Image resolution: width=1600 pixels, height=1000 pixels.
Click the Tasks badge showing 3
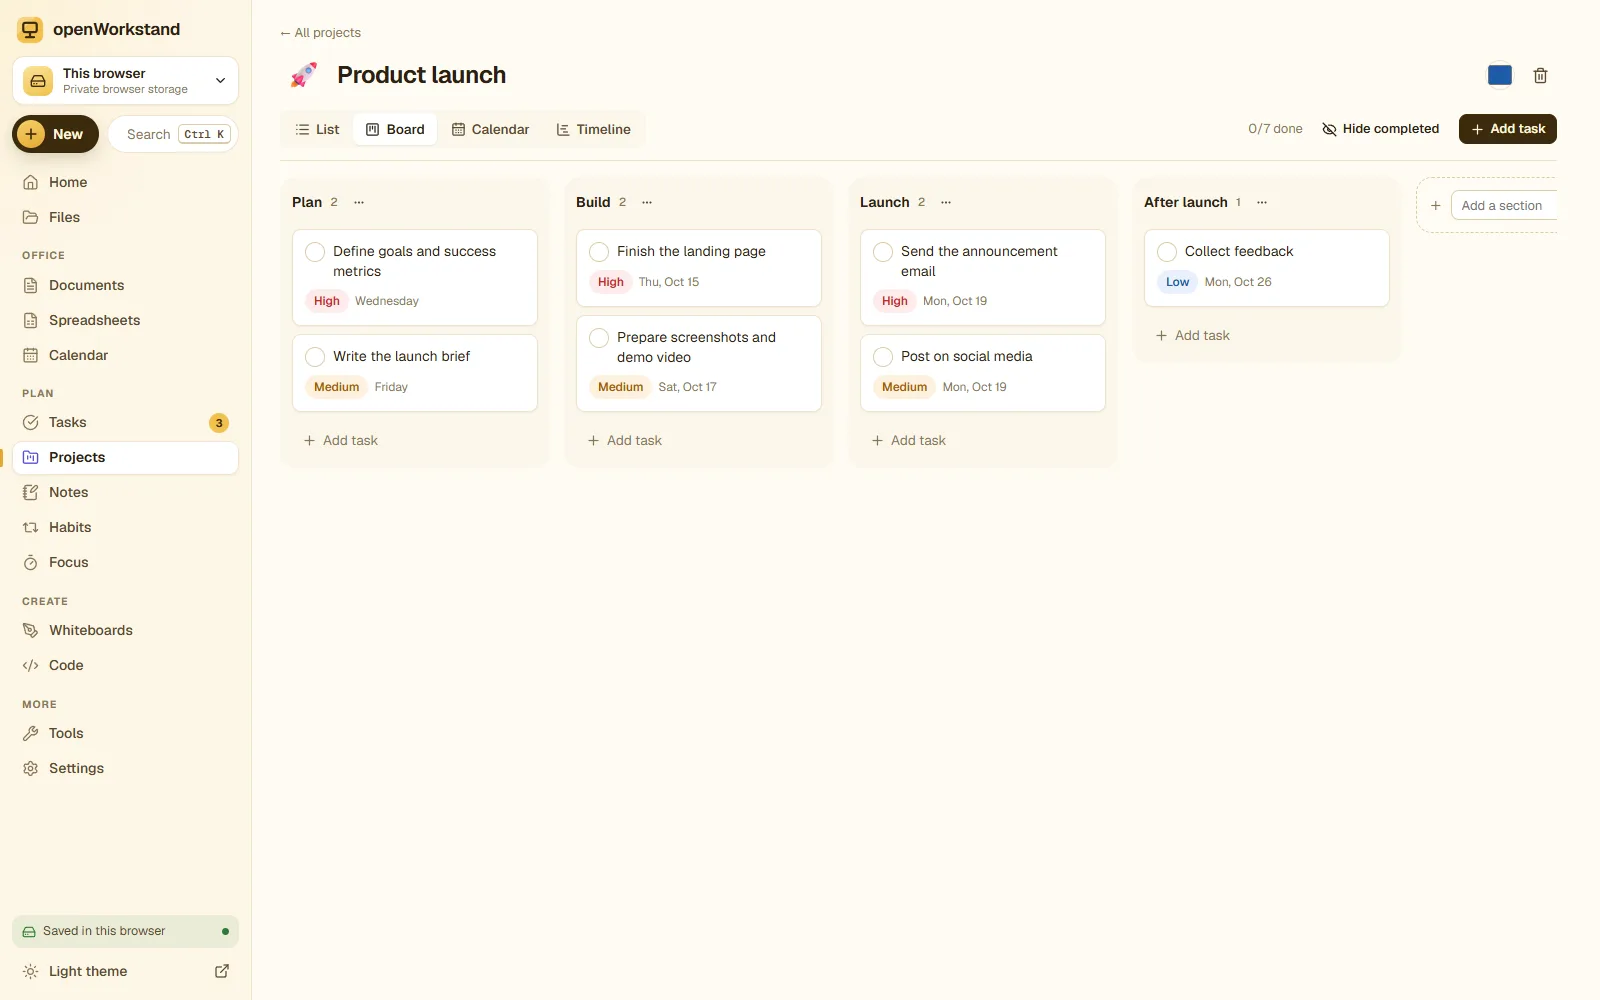[219, 423]
